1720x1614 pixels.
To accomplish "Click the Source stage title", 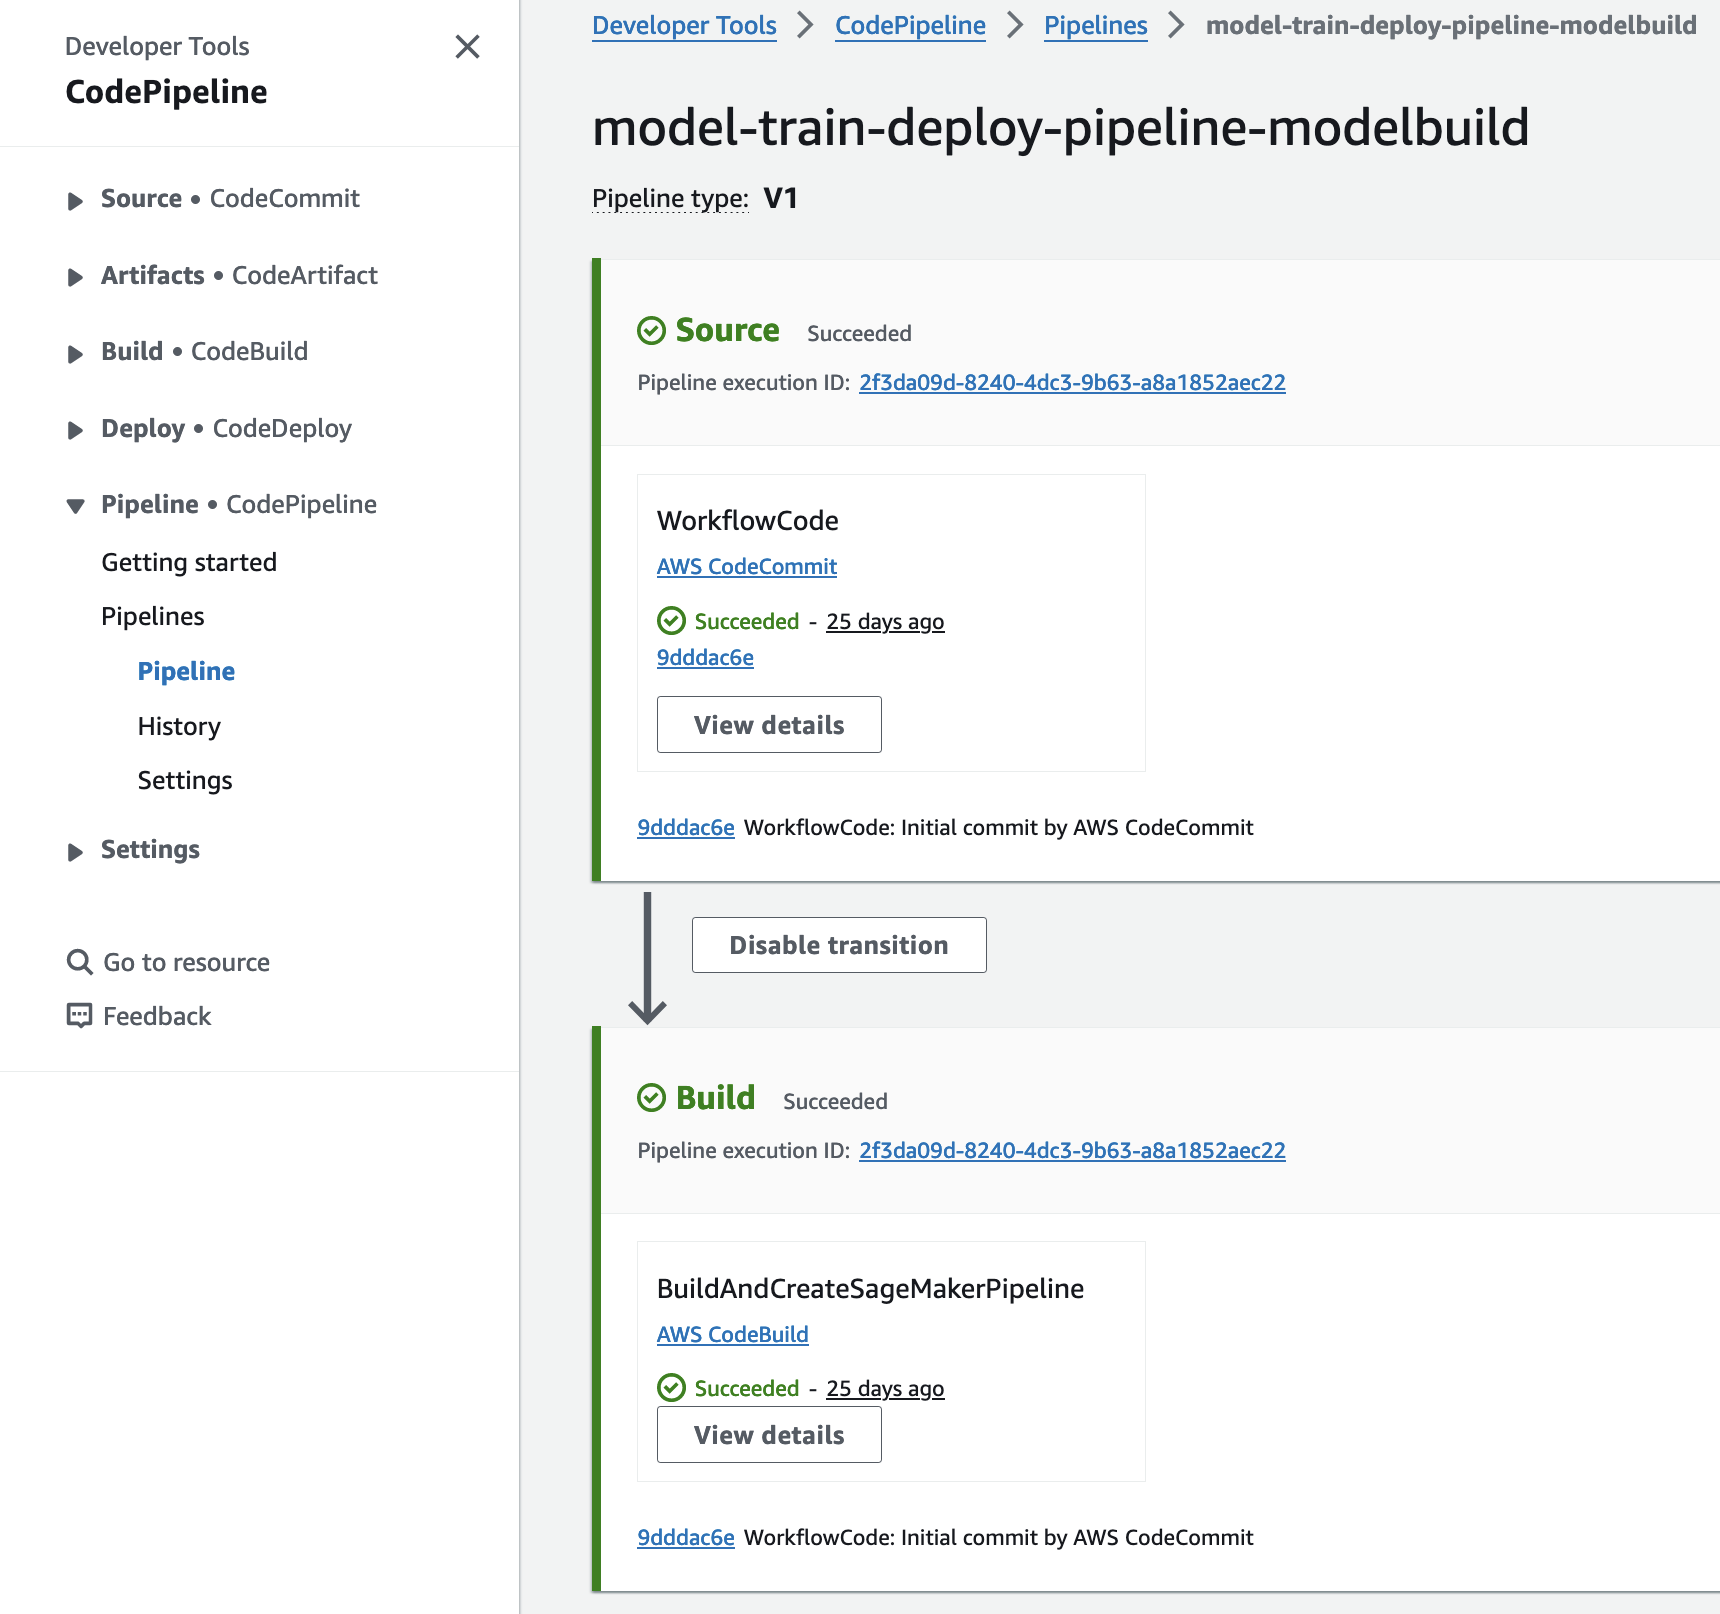I will (x=727, y=330).
